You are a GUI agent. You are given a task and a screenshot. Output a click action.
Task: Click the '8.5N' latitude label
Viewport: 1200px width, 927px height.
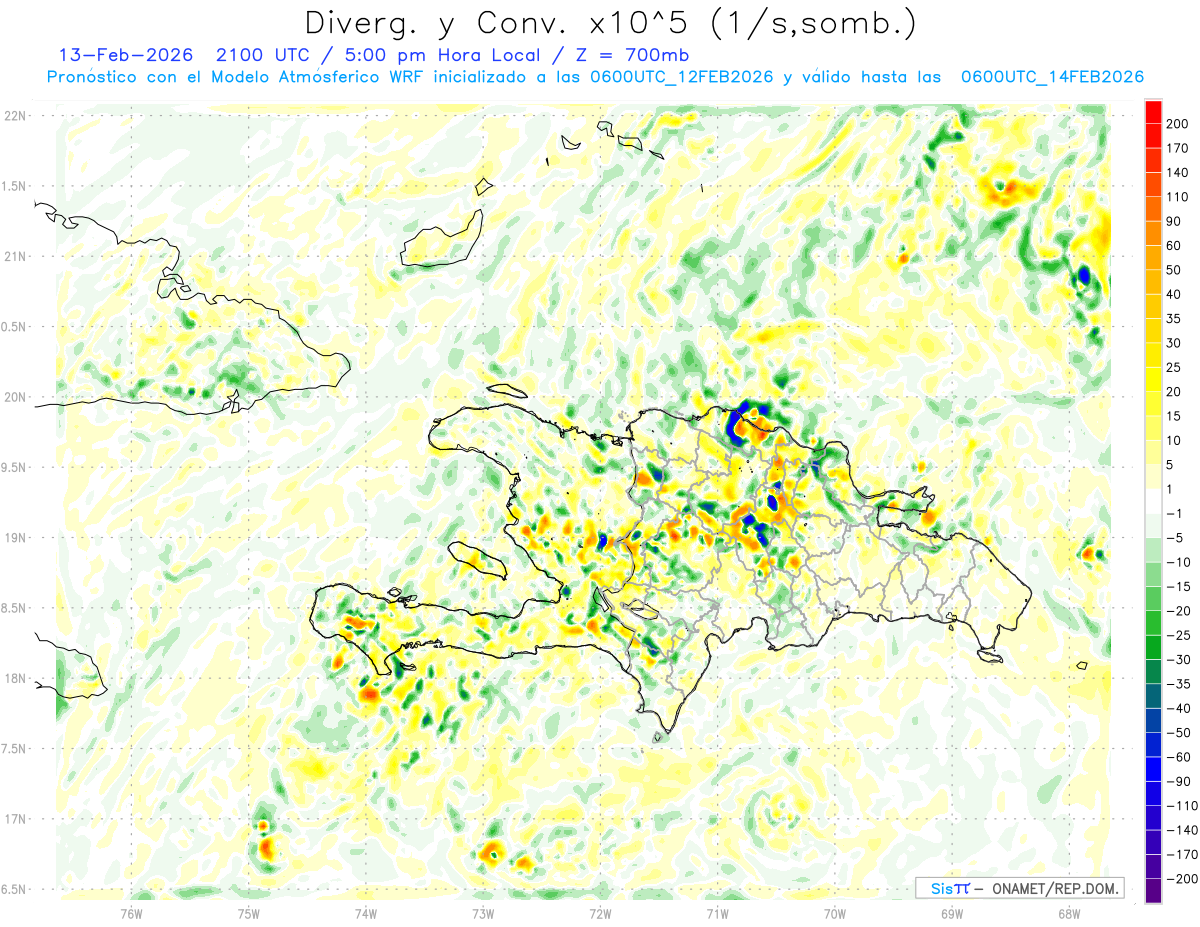coord(14,608)
